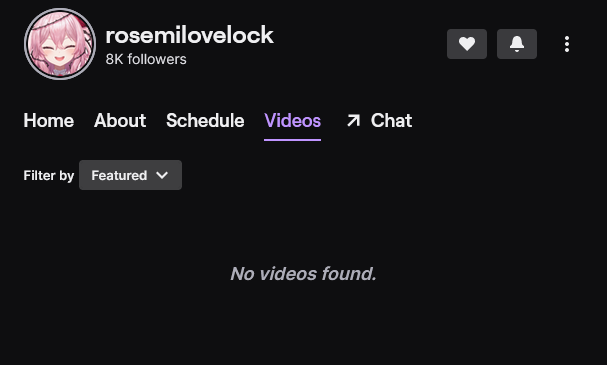Open the Chat pop-out tab
This screenshot has height=365, width=607.
tap(379, 120)
